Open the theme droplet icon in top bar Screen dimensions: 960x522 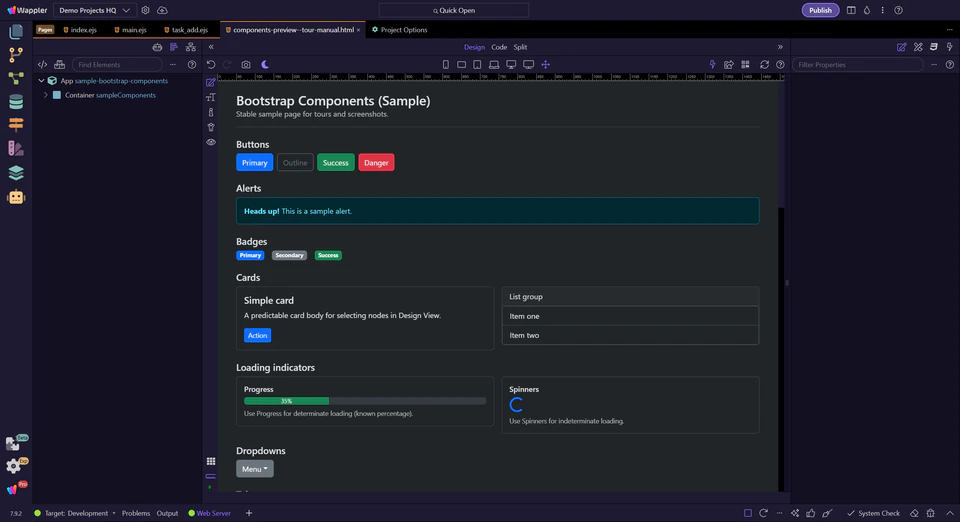pos(867,10)
